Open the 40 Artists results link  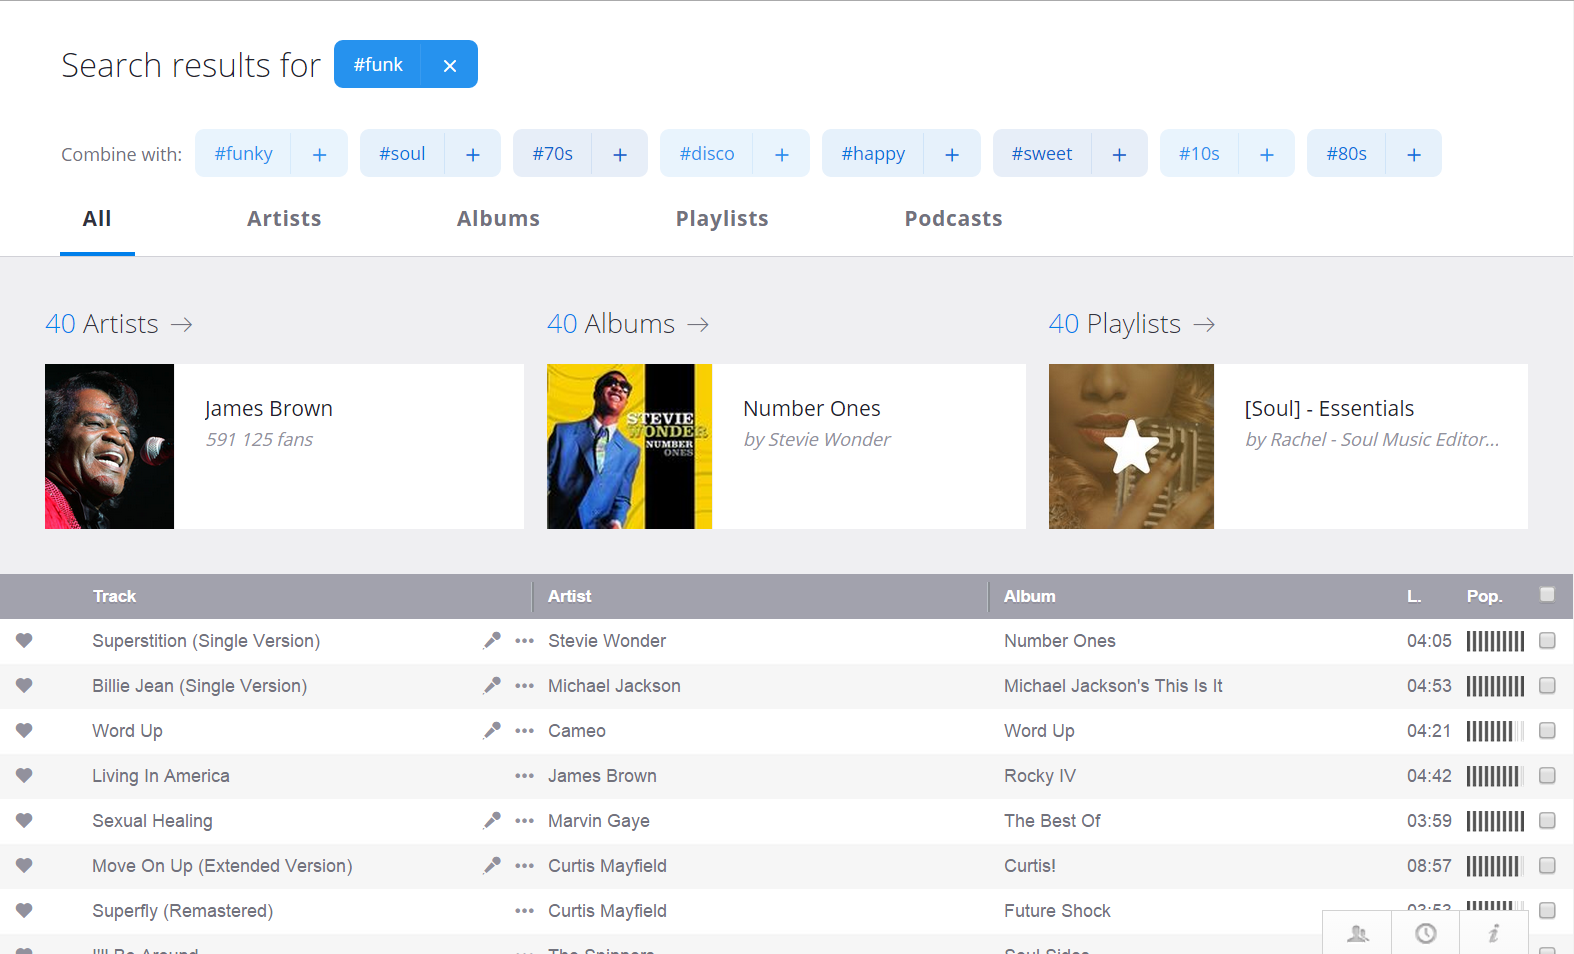click(x=119, y=324)
